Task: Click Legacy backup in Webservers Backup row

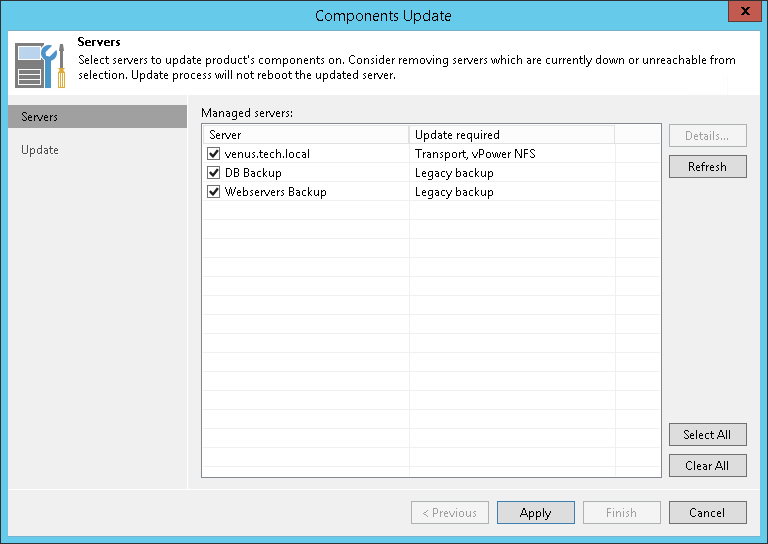Action: click(454, 192)
